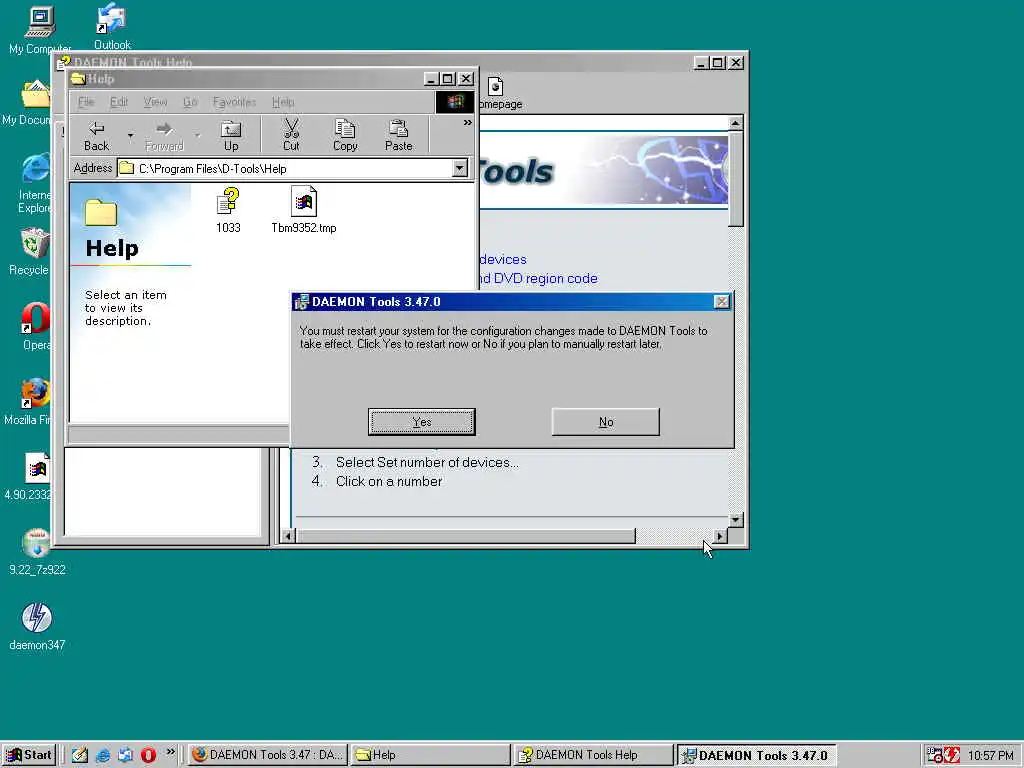Screen dimensions: 1024x768
Task: Open the Forward history dropdown arrow
Action: pyautogui.click(x=197, y=135)
